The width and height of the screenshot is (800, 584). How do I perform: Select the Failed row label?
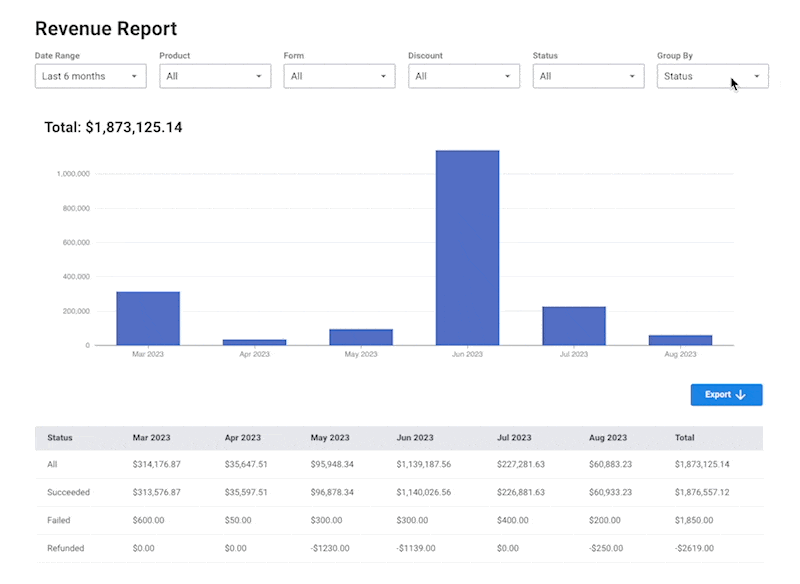59,520
